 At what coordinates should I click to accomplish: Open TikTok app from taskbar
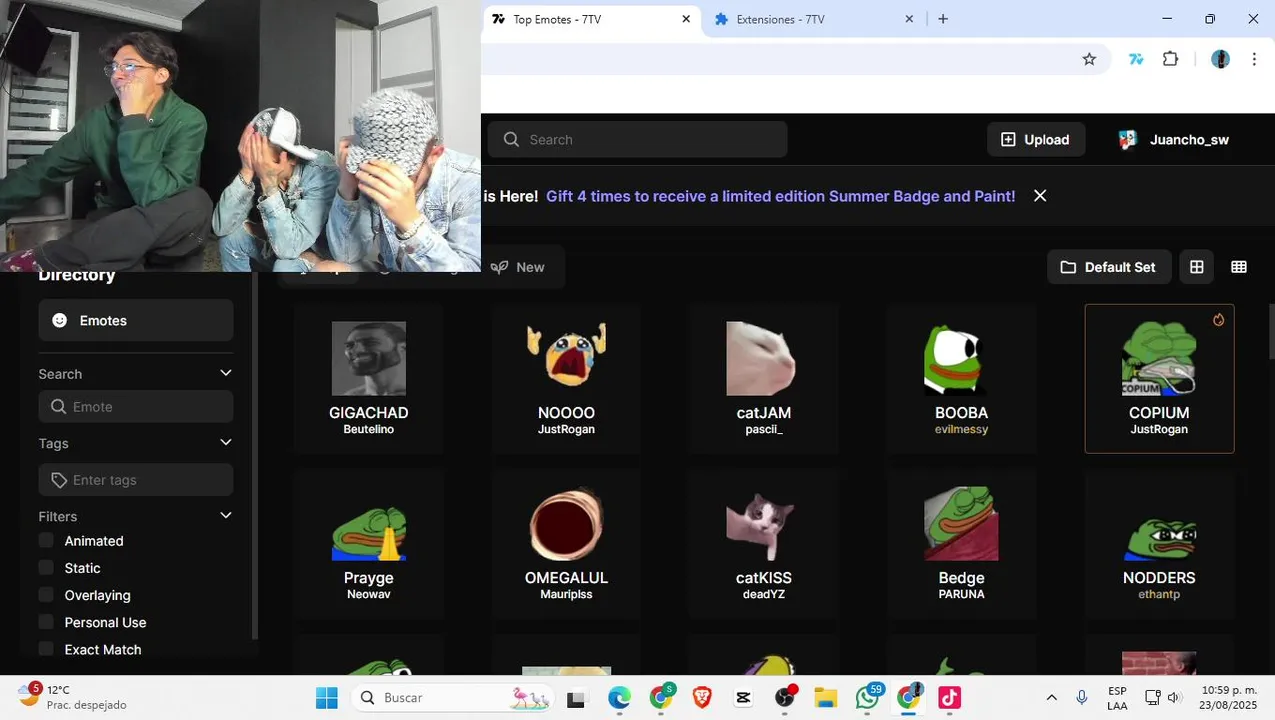coord(949,698)
